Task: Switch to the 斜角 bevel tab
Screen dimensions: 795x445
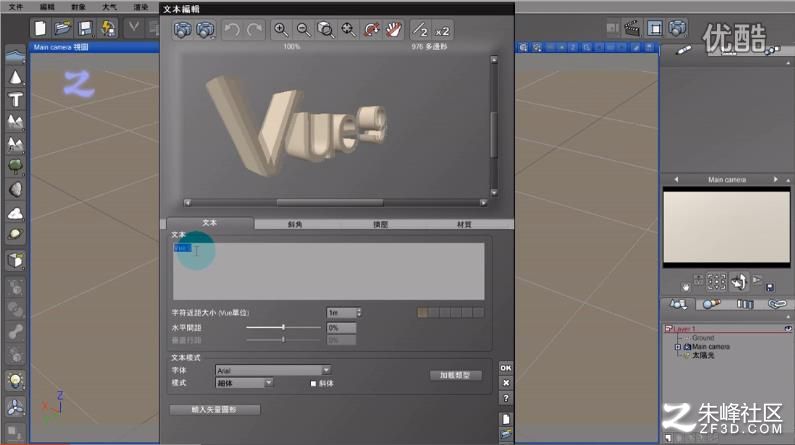Action: 295,224
